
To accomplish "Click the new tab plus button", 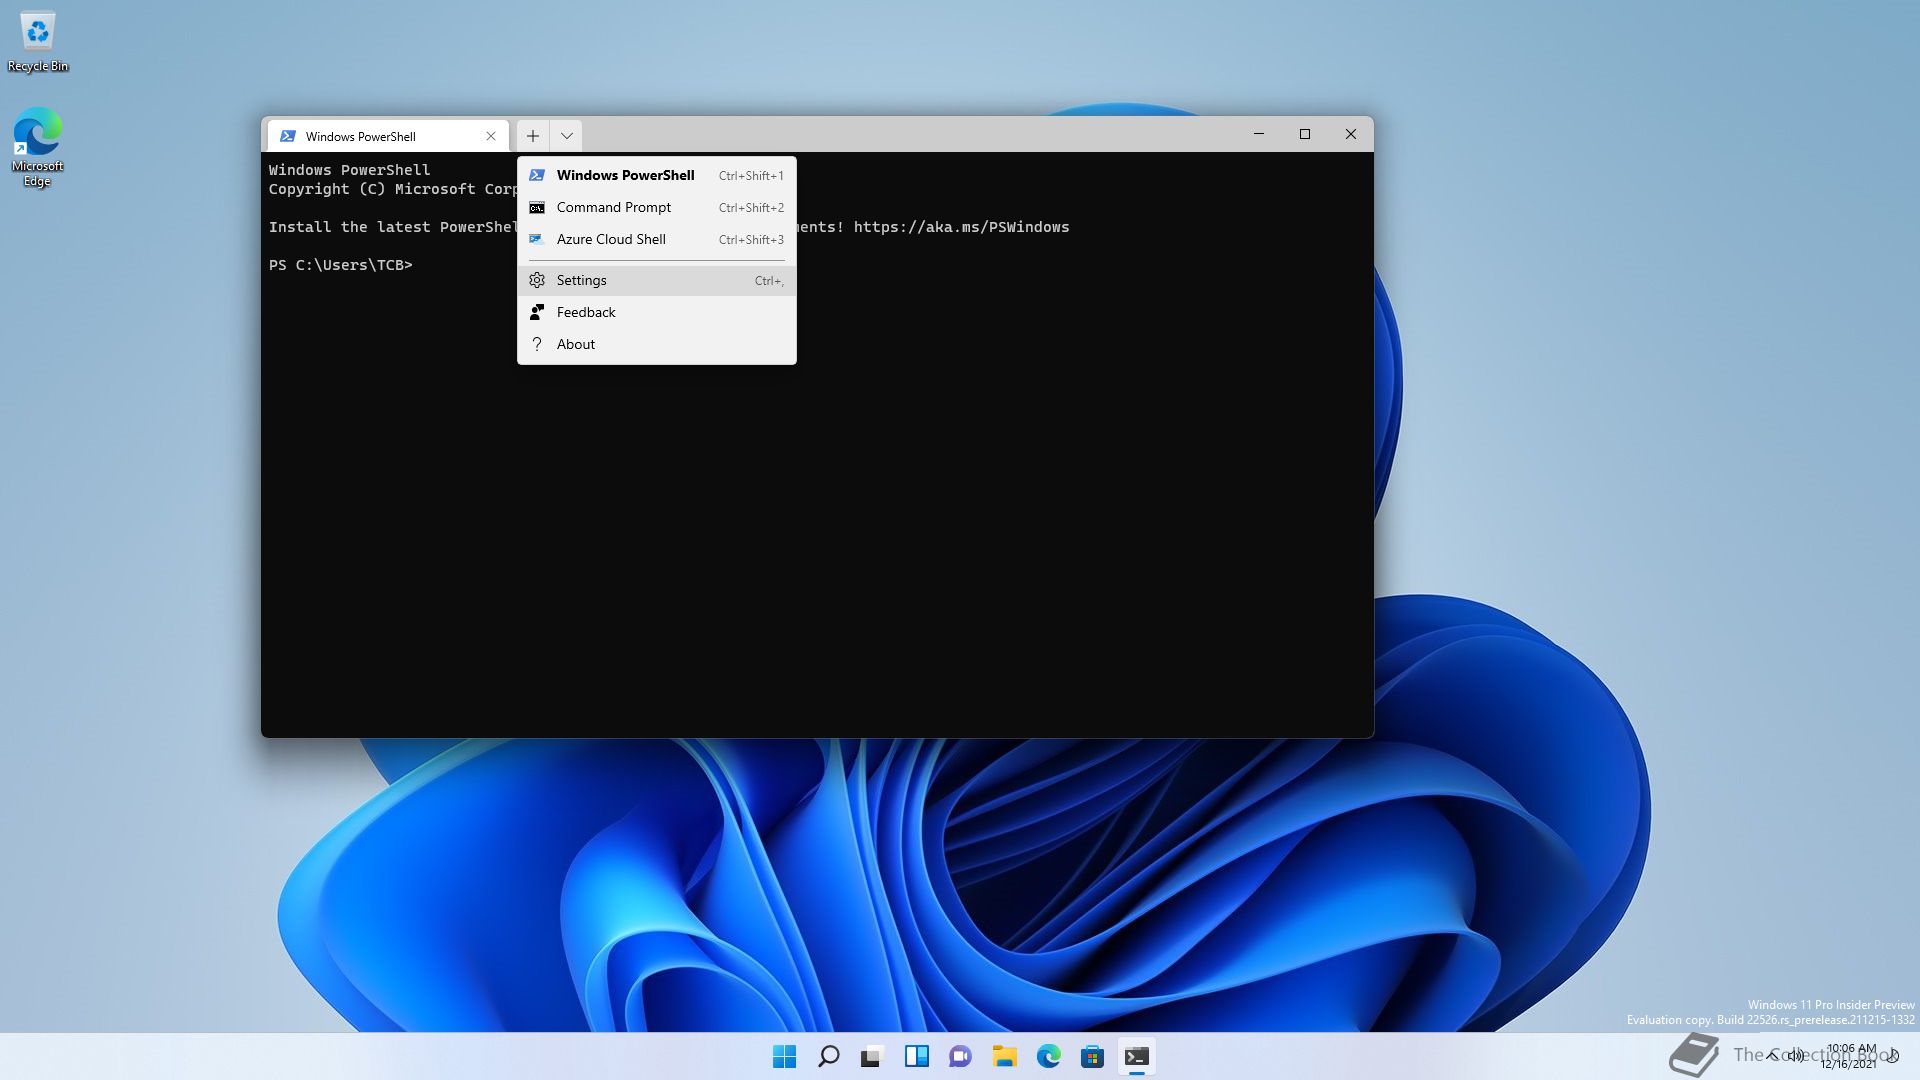I will click(x=533, y=136).
